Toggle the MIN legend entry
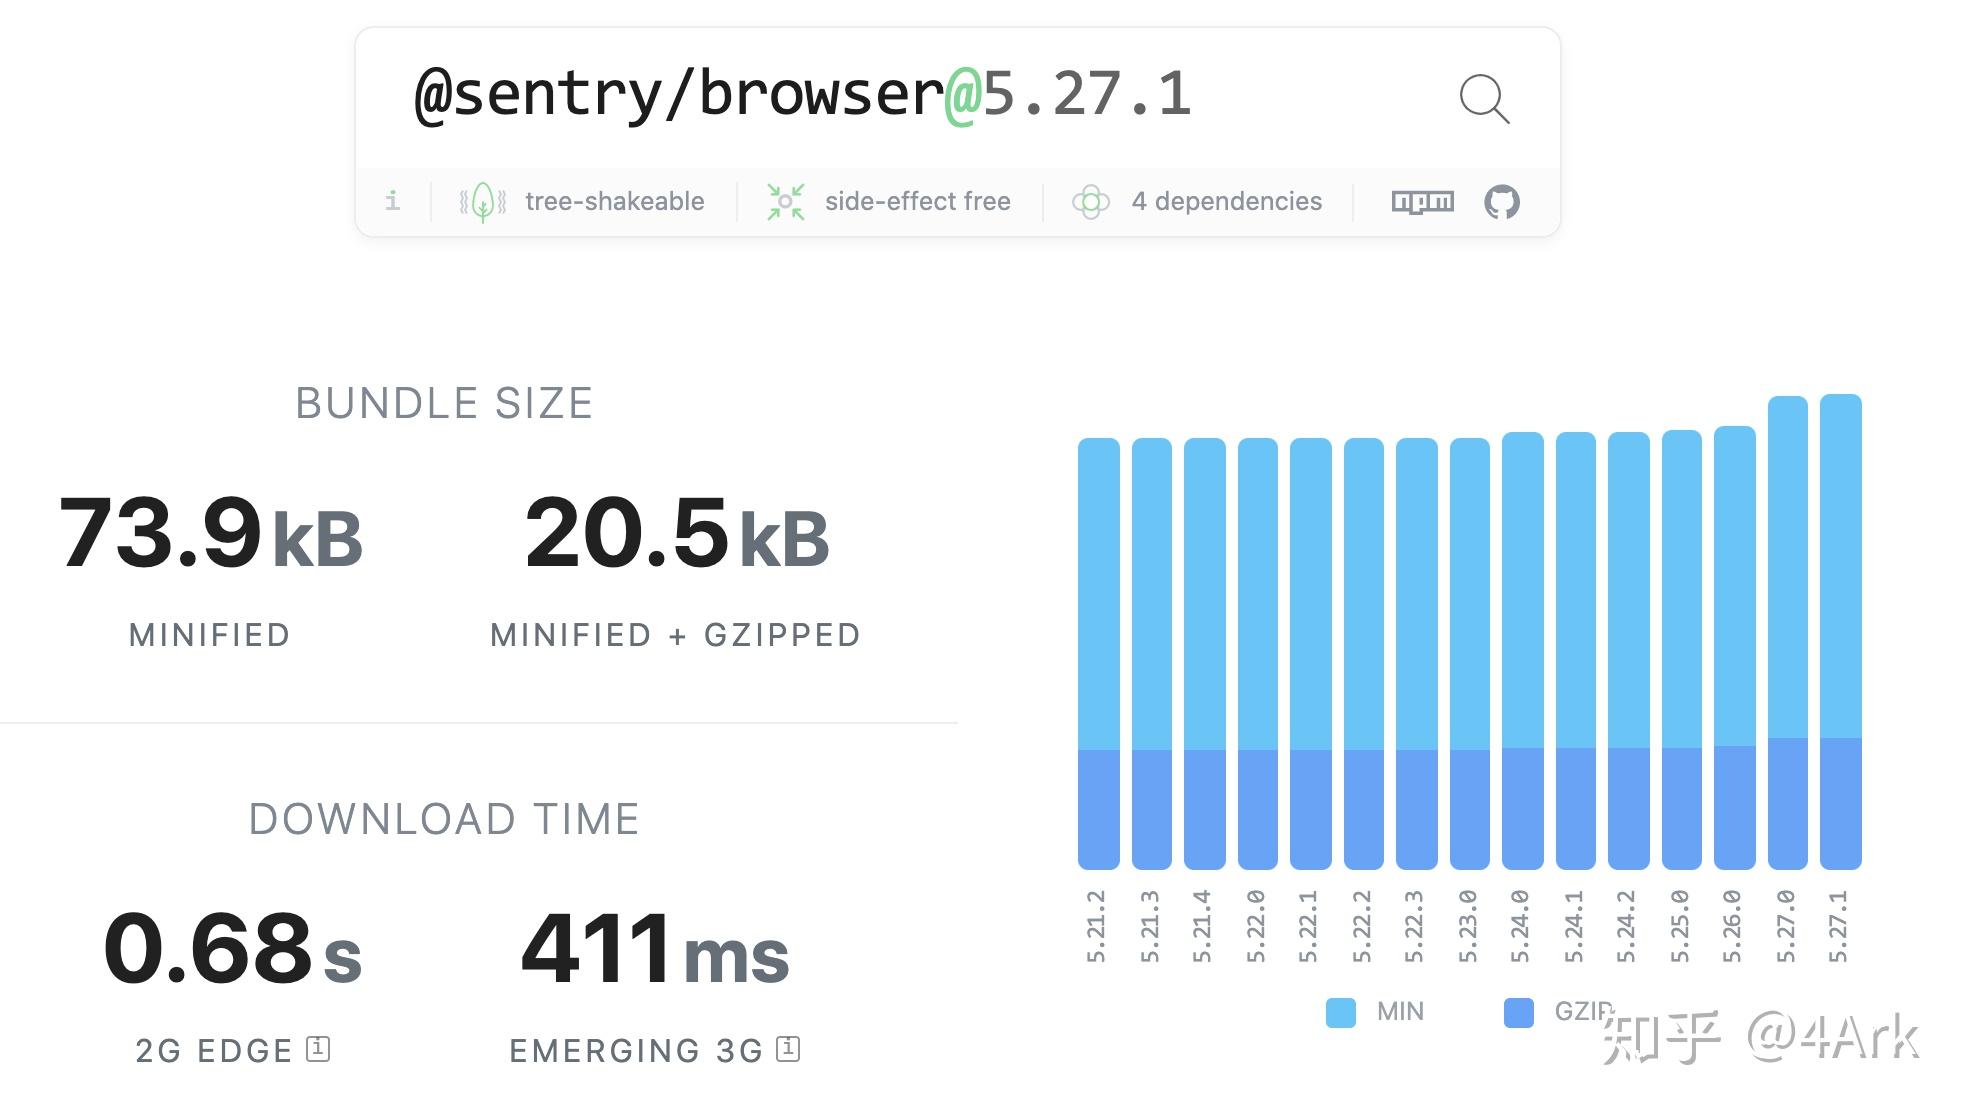 (x=1398, y=1012)
